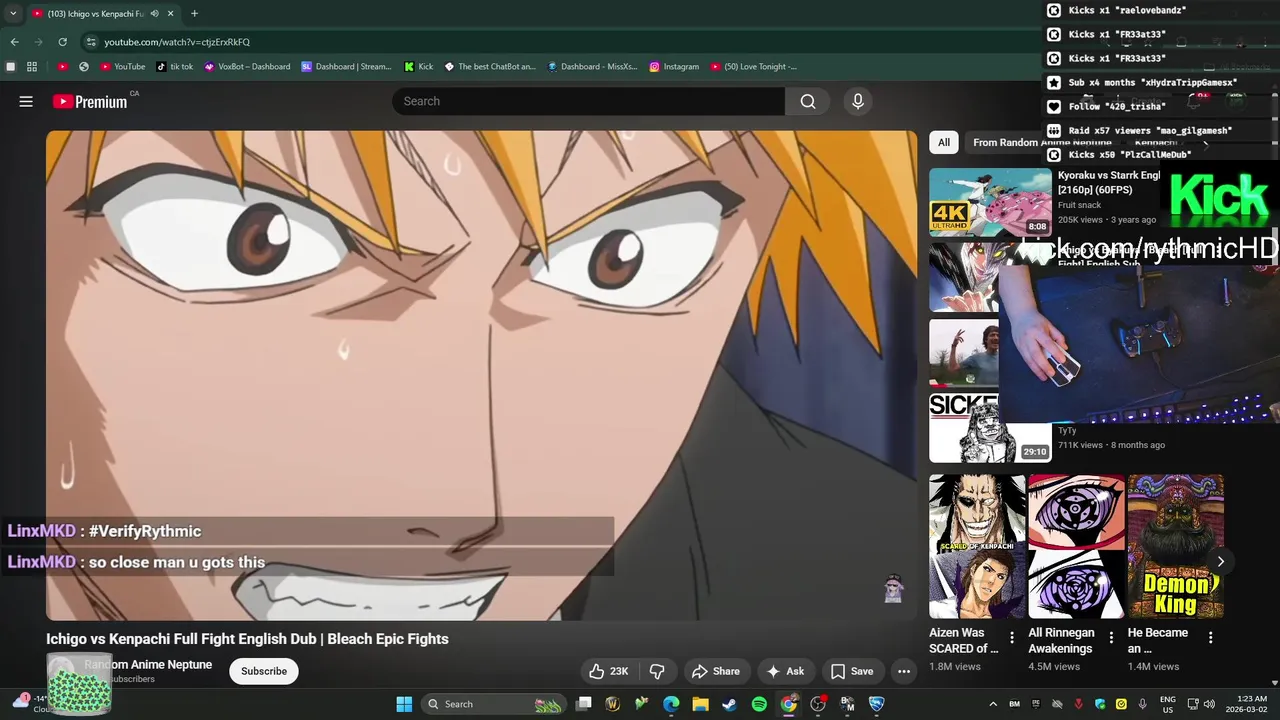Open The best ChatBot bookmark
The height and width of the screenshot is (720, 1280).
[490, 67]
